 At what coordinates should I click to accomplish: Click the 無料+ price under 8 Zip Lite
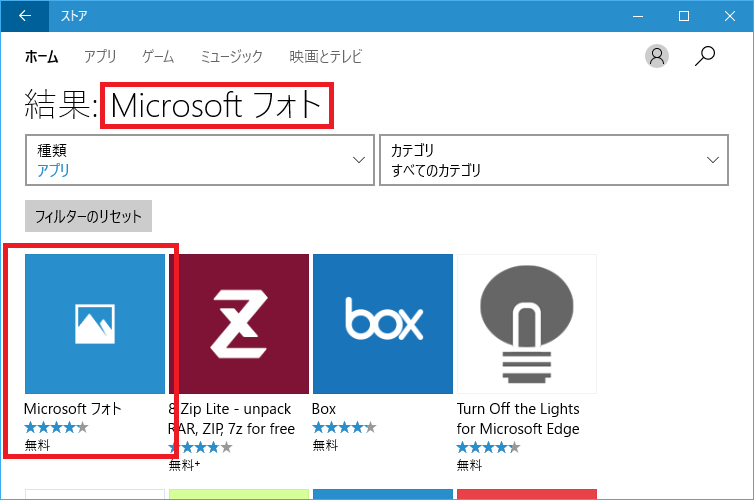point(184,465)
